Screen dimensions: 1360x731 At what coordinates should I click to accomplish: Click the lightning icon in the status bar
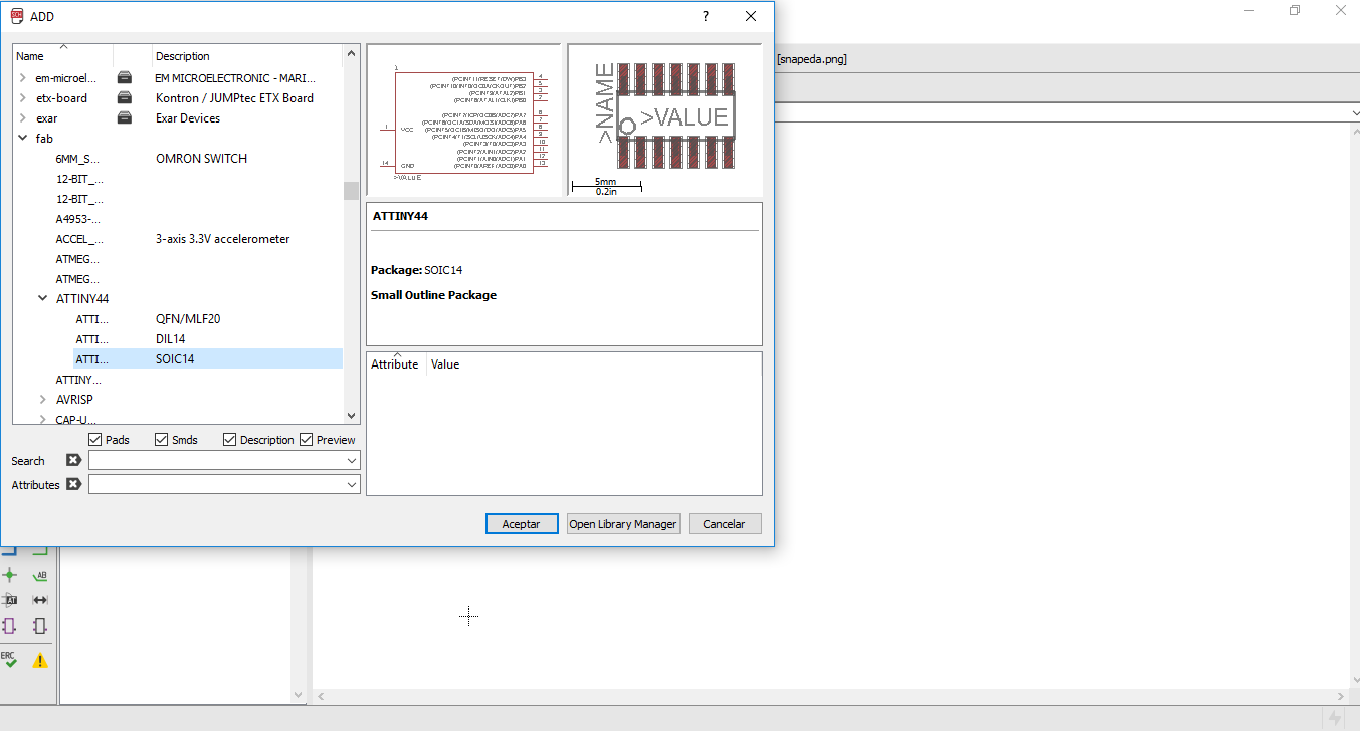pos(1334,718)
